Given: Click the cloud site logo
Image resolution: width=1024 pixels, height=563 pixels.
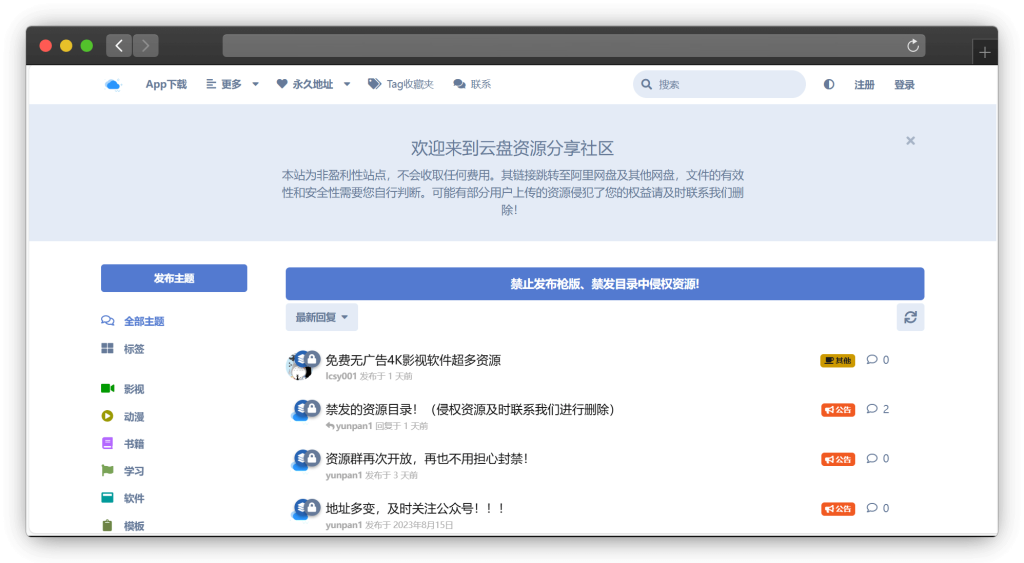Looking at the screenshot, I should pos(113,84).
